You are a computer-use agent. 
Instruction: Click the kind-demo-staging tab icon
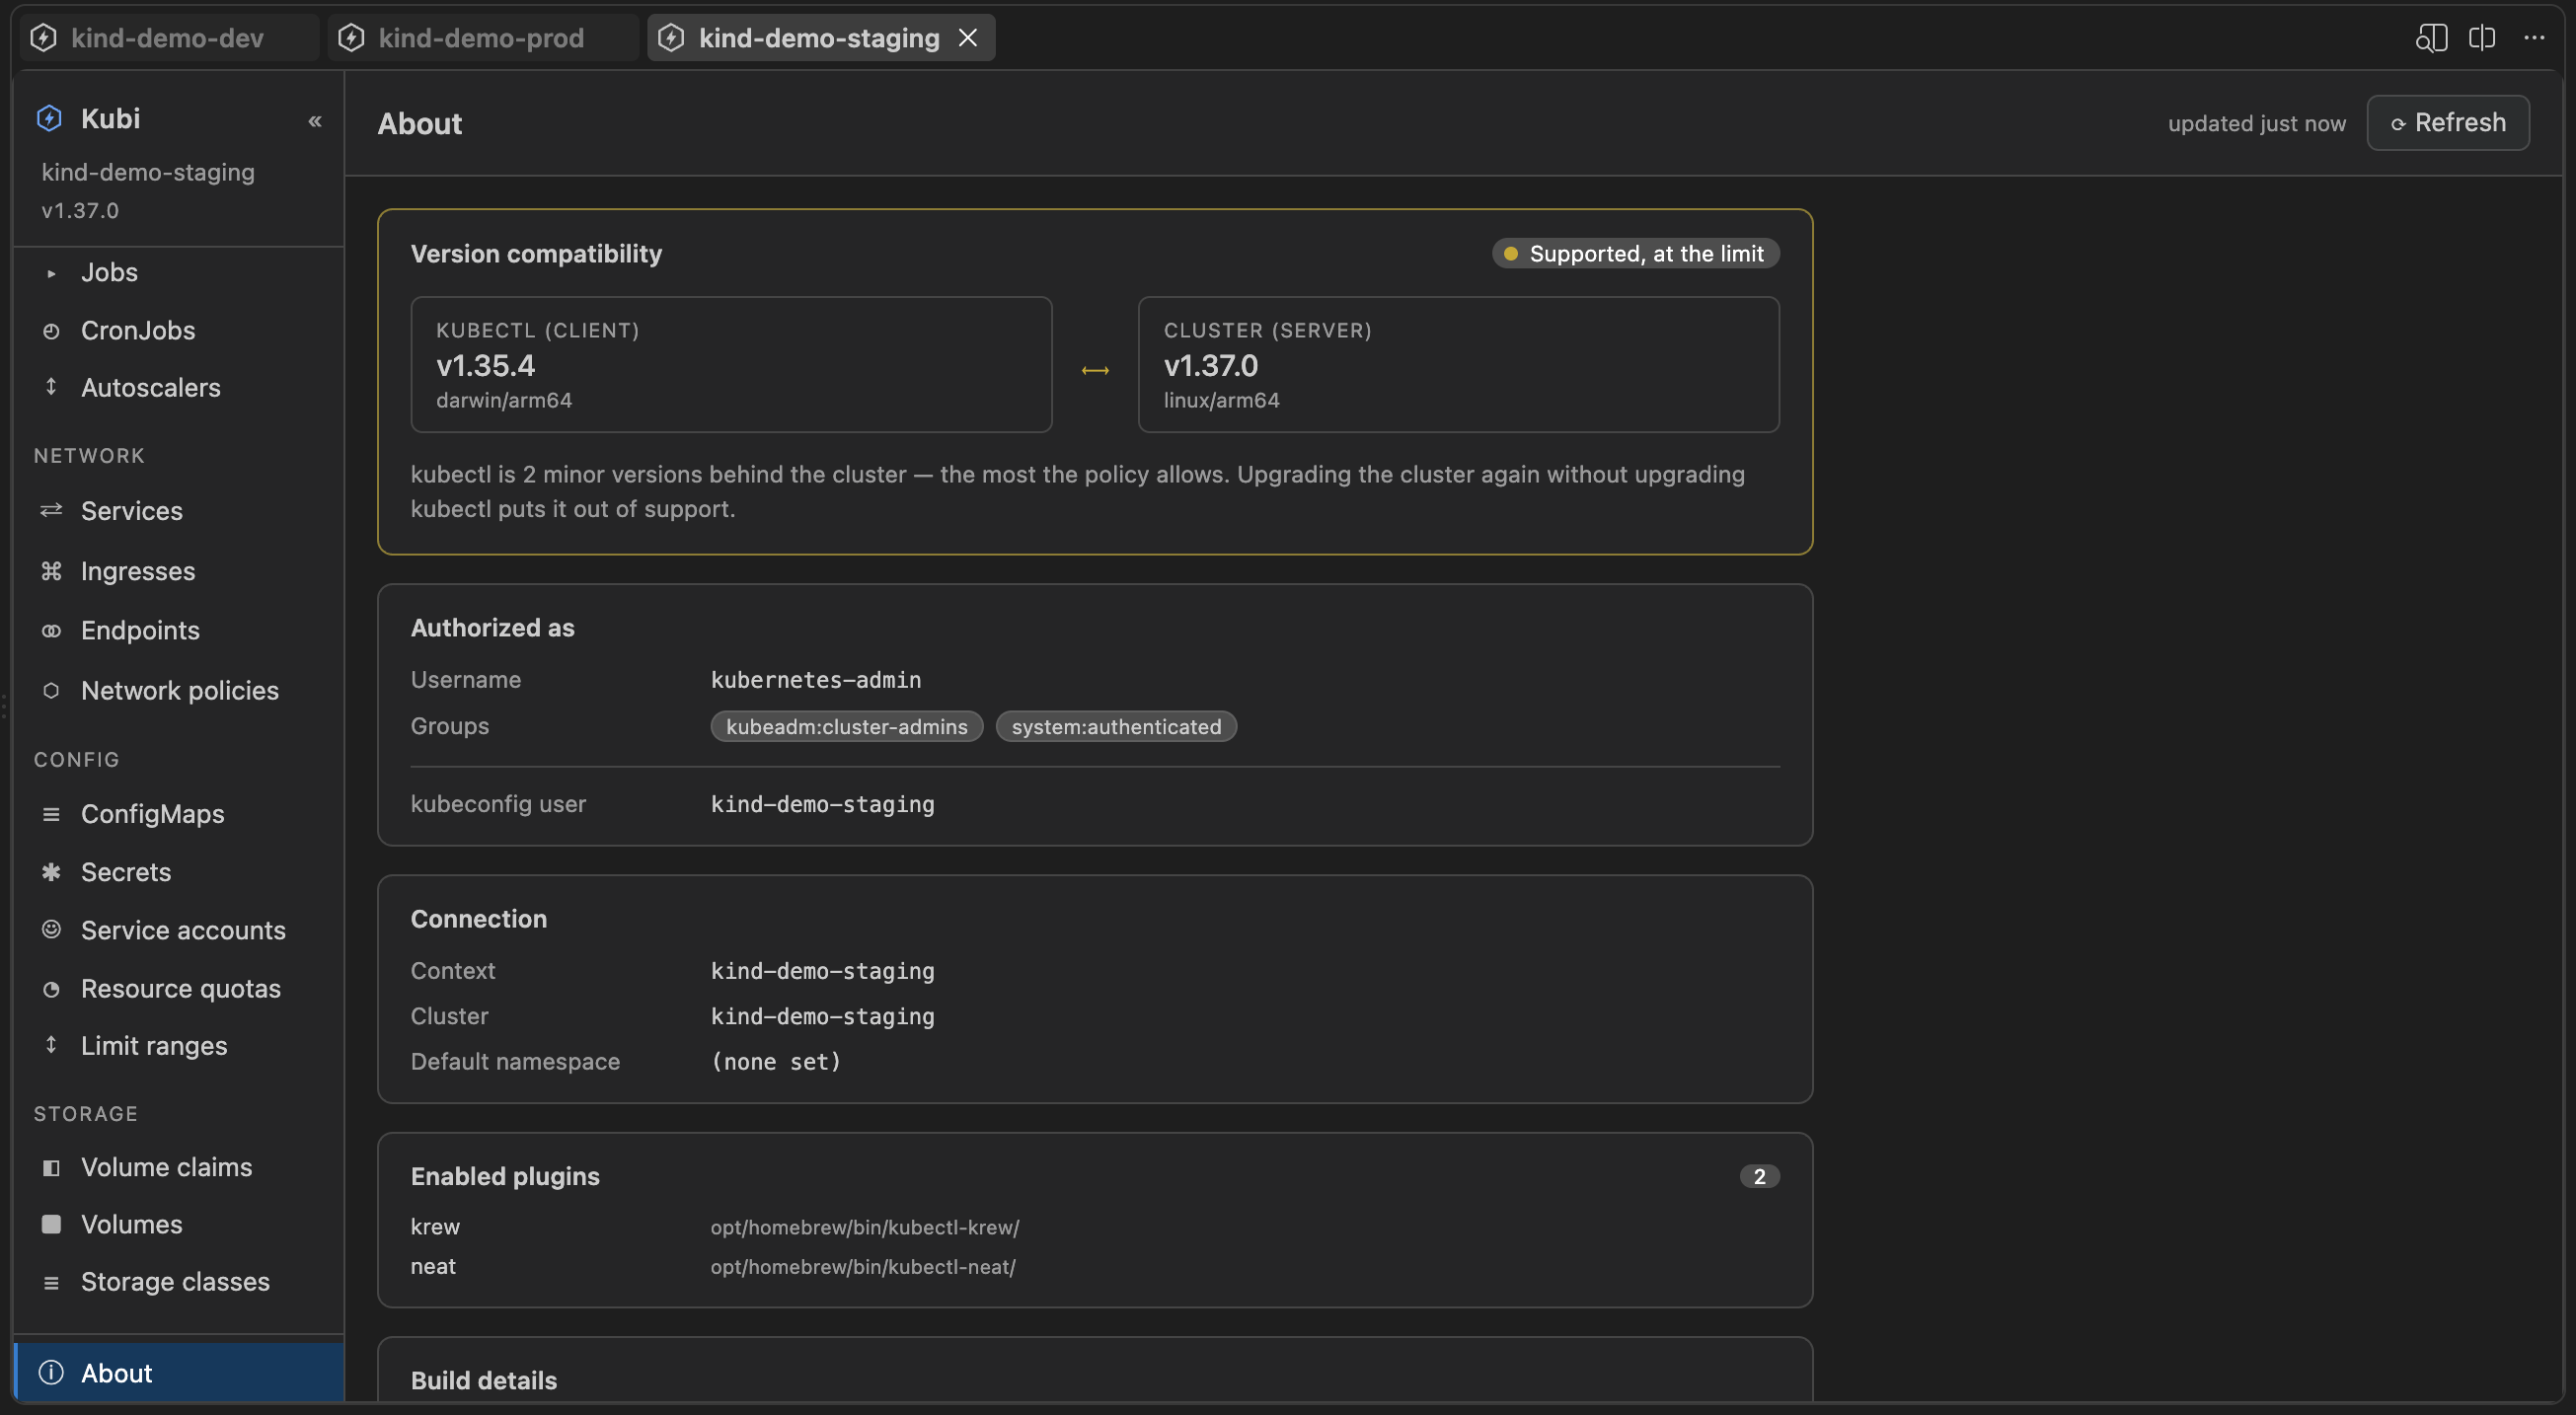coord(671,38)
